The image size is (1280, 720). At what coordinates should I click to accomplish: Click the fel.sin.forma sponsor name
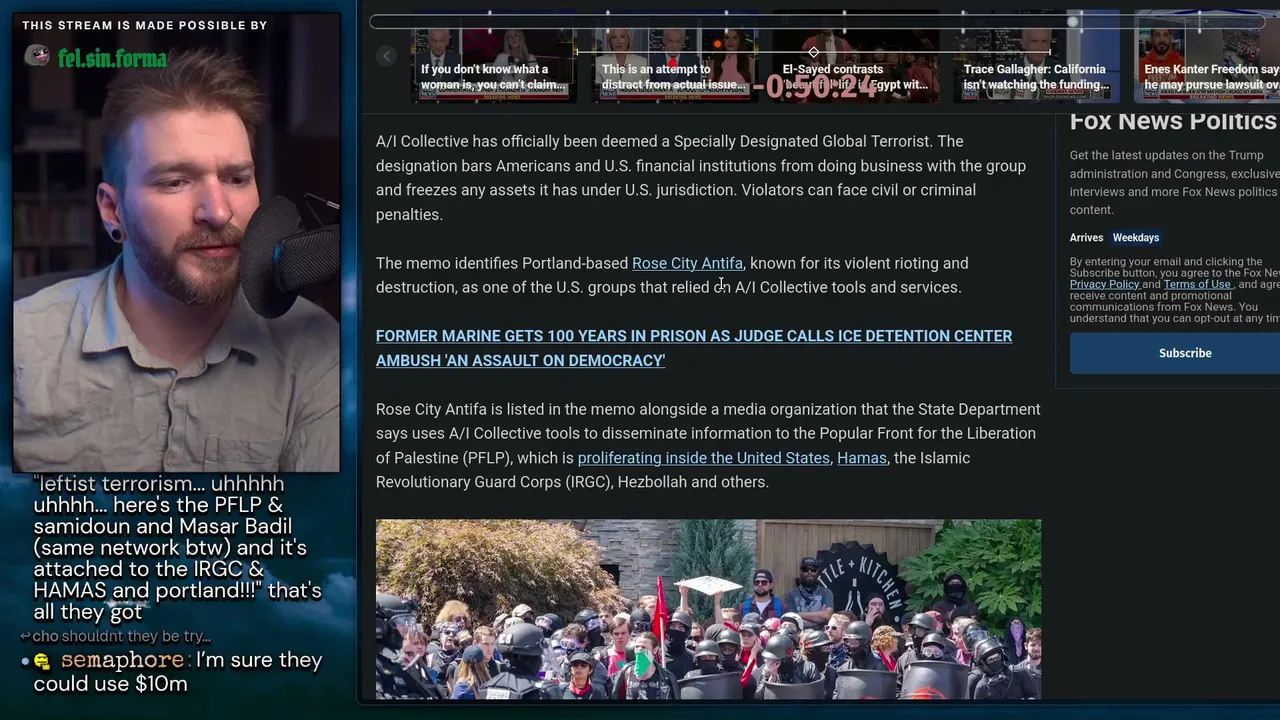112,58
